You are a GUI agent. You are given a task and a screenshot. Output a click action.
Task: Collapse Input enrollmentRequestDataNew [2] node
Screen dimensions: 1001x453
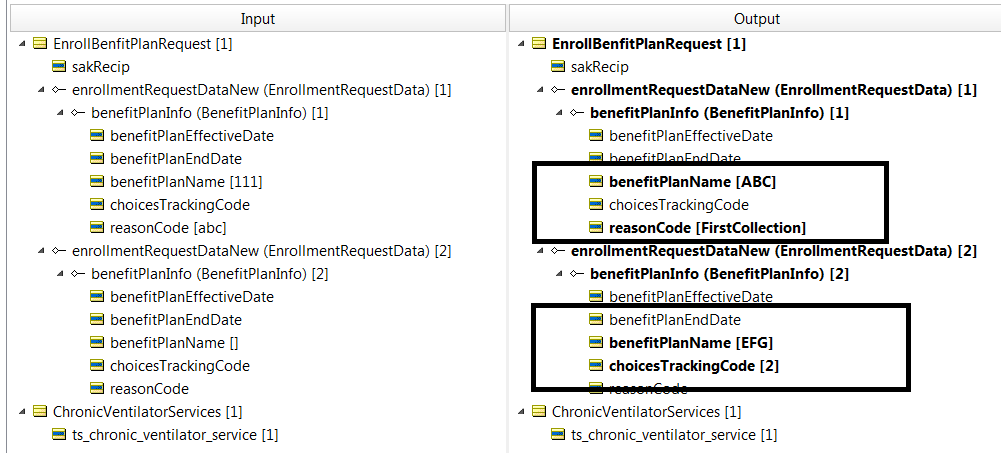click(42, 251)
